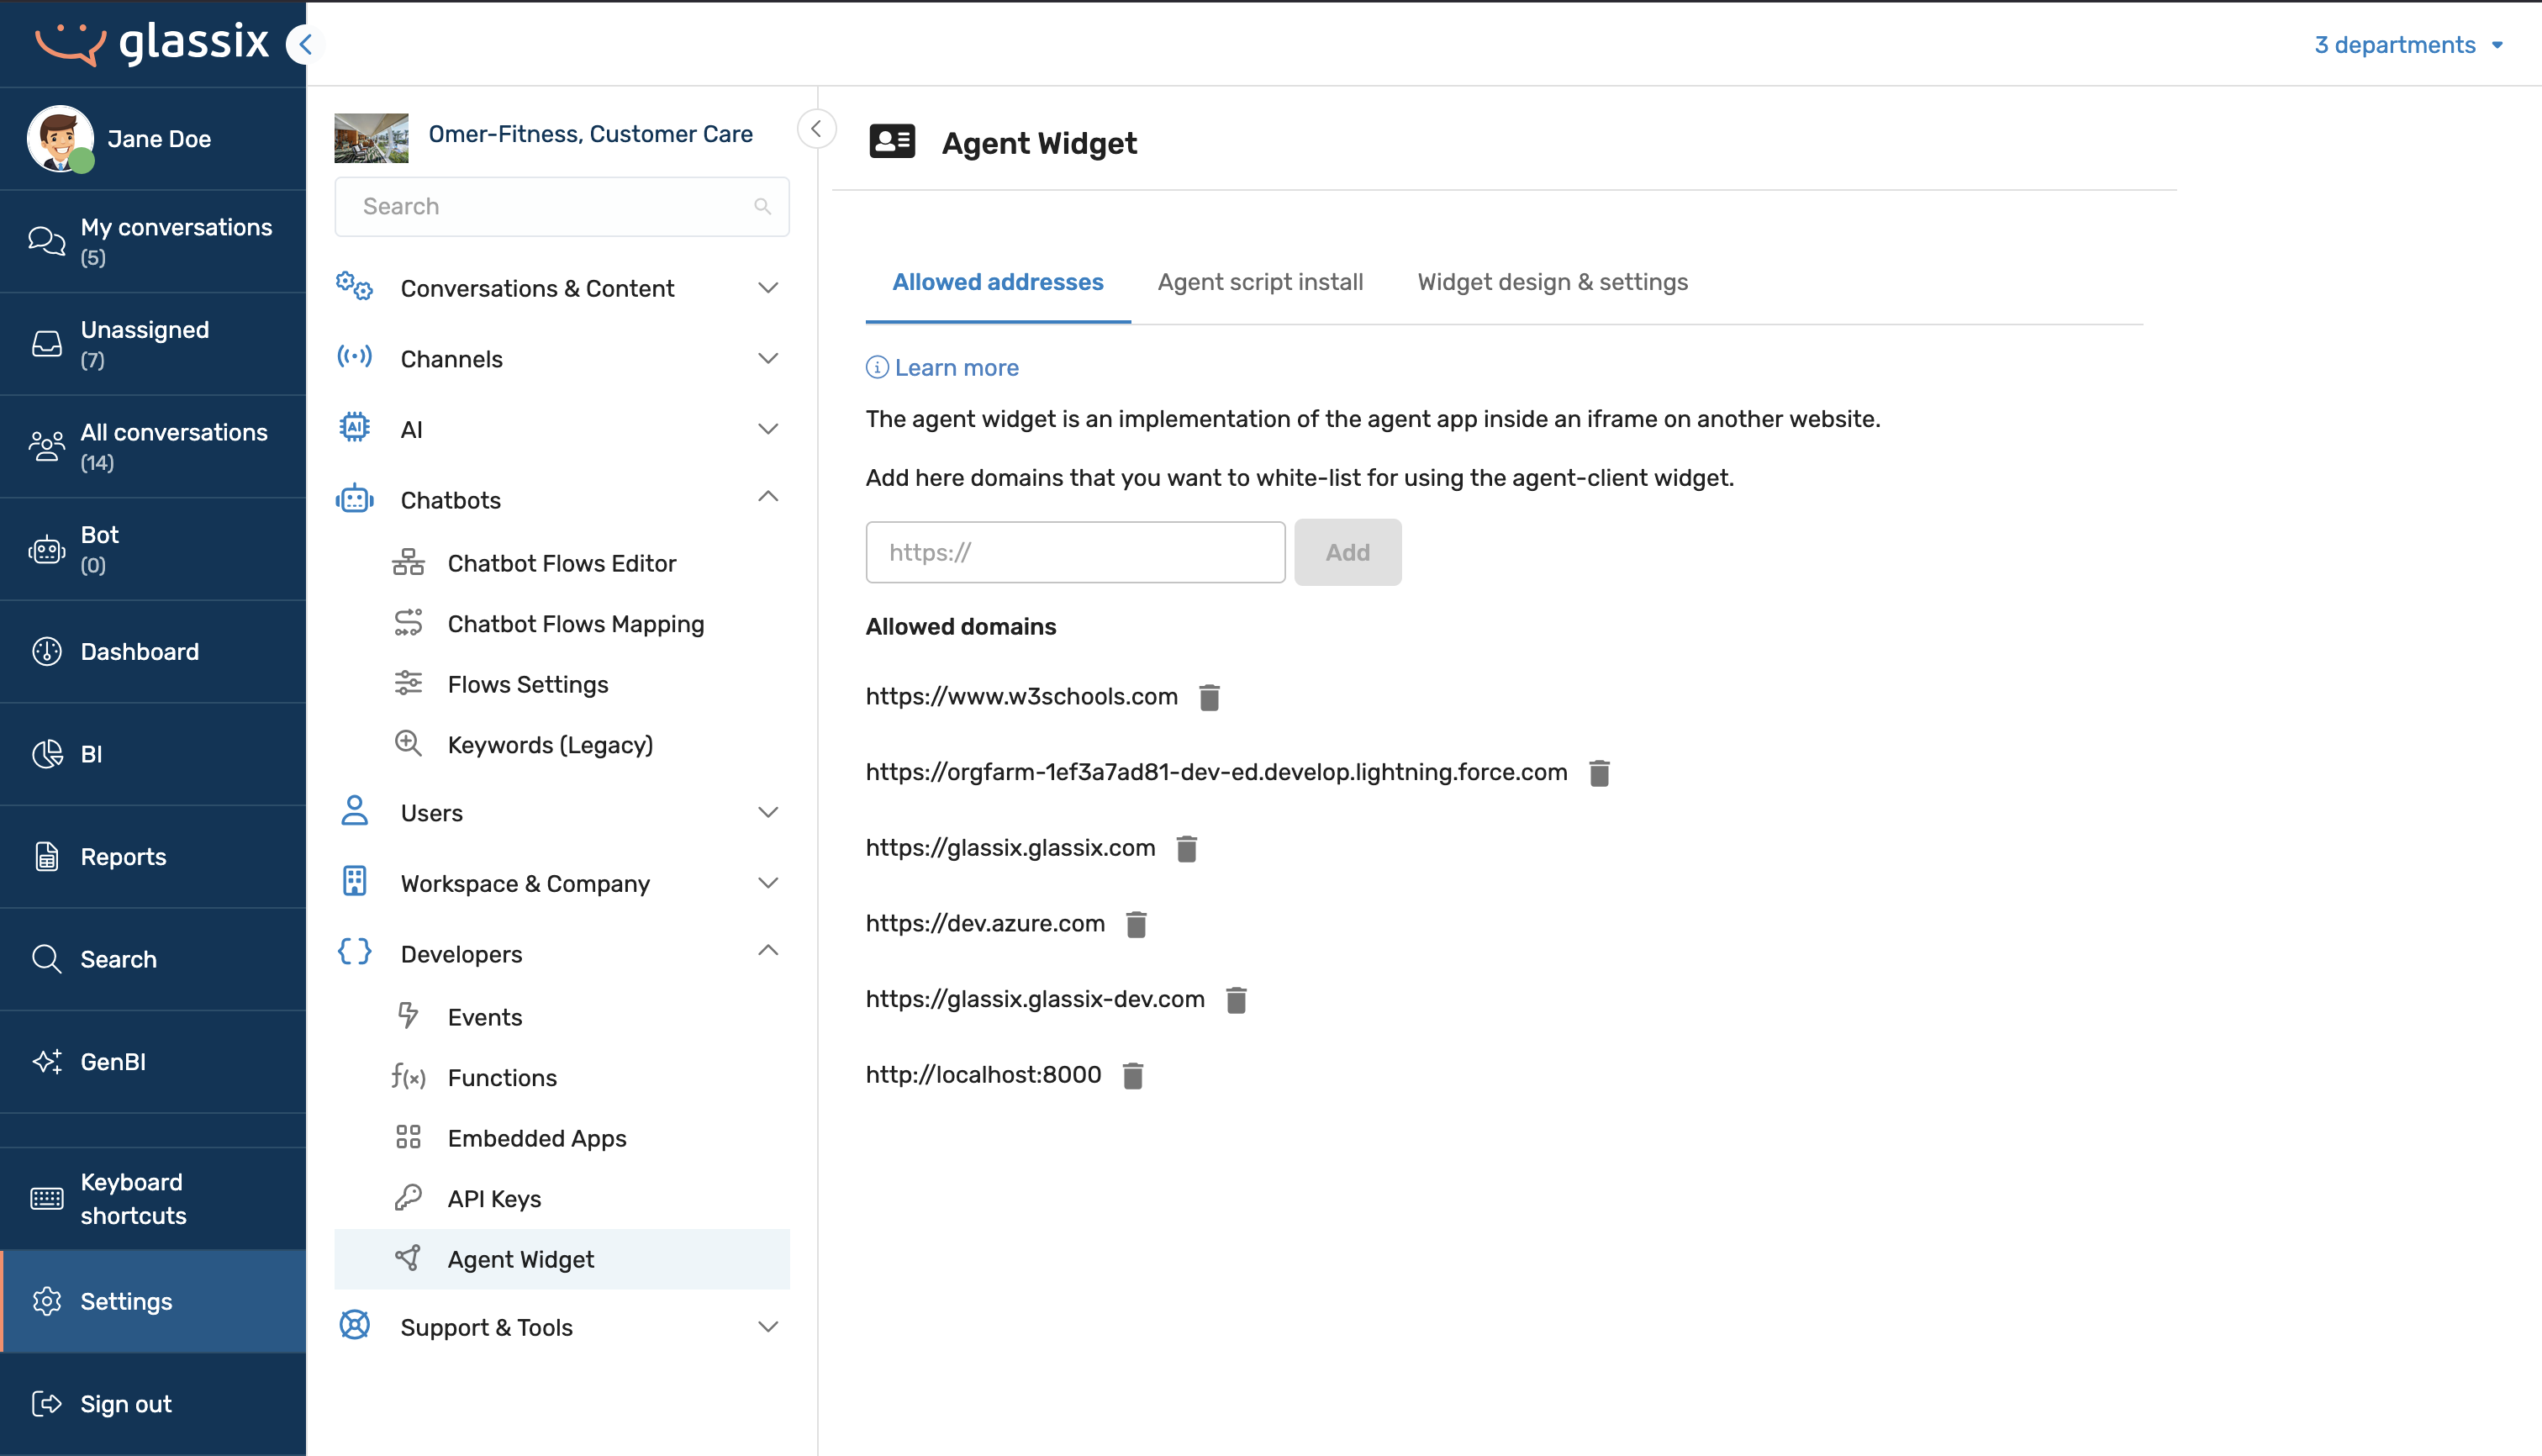Delete the localhost:8000 allowed domain
Image resolution: width=2542 pixels, height=1456 pixels.
(1132, 1075)
